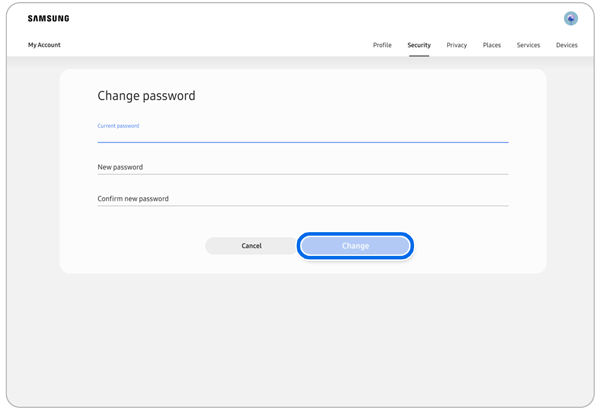
Task: Click into the New password field
Action: click(302, 167)
